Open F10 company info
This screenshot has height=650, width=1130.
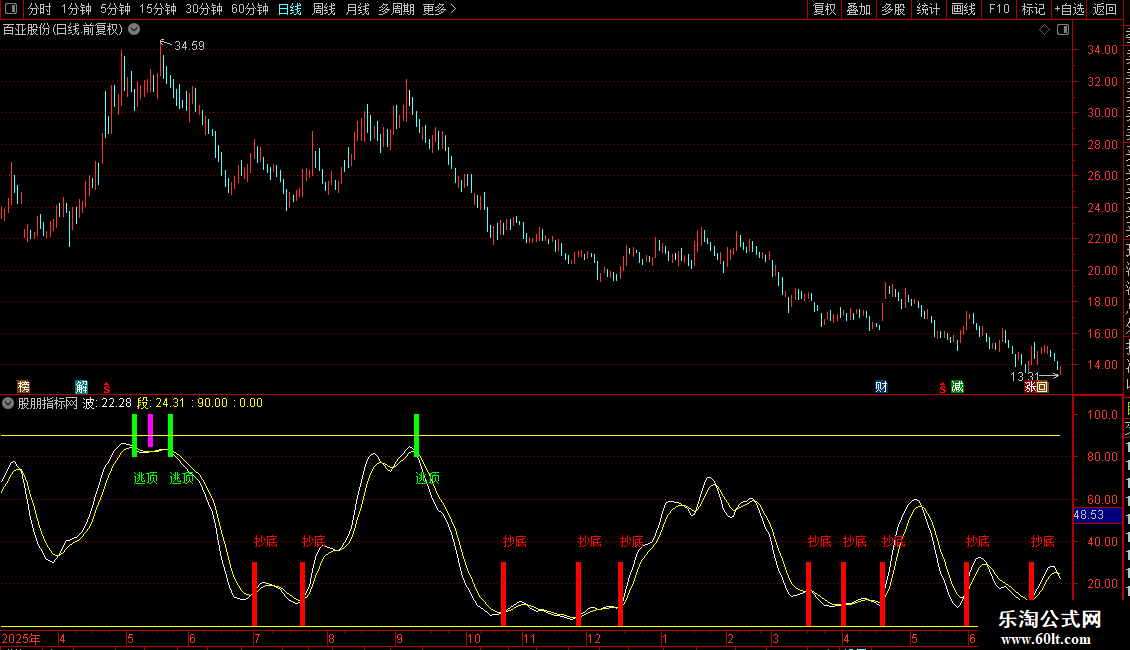tap(999, 9)
